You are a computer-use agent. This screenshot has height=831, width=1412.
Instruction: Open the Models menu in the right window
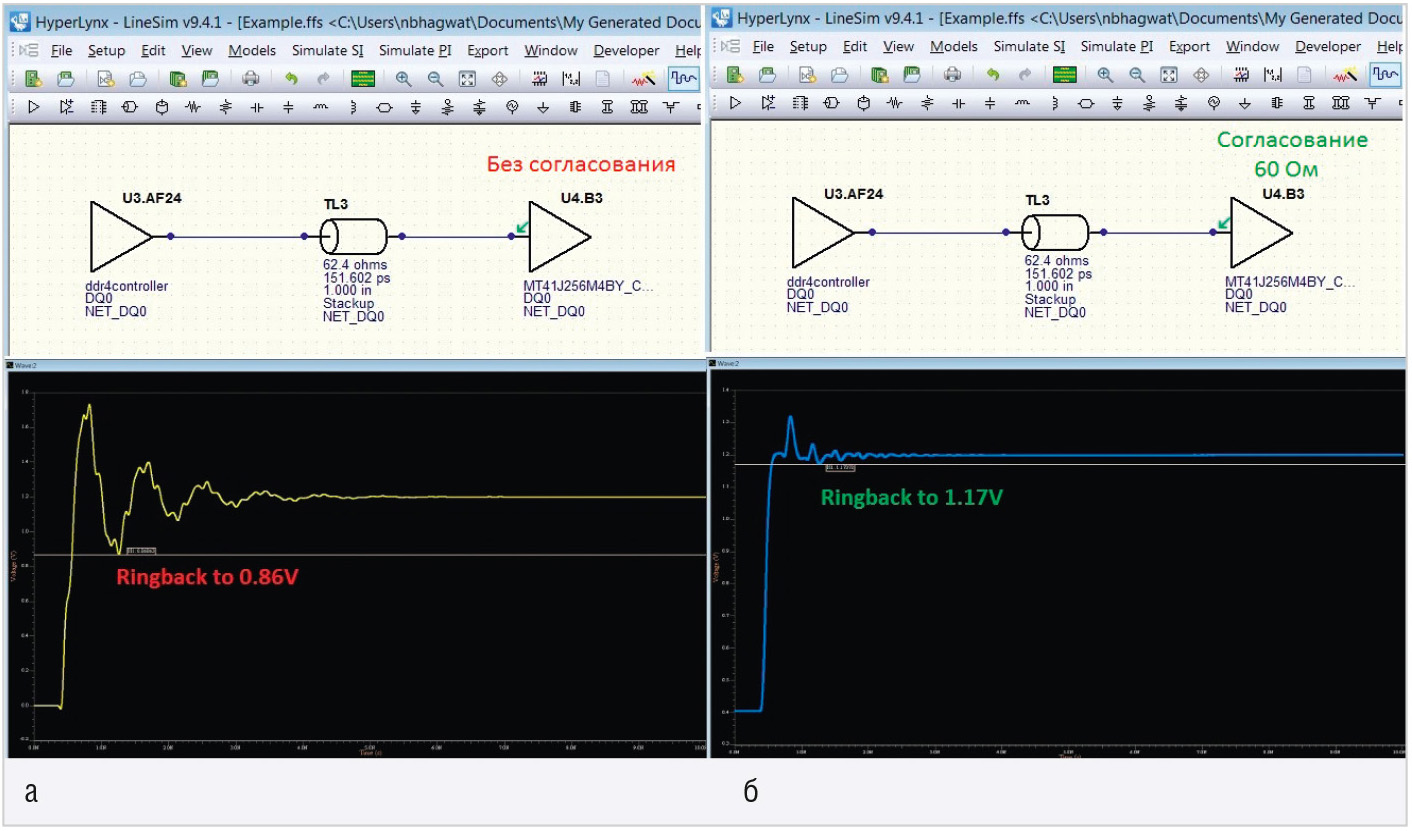tap(954, 46)
